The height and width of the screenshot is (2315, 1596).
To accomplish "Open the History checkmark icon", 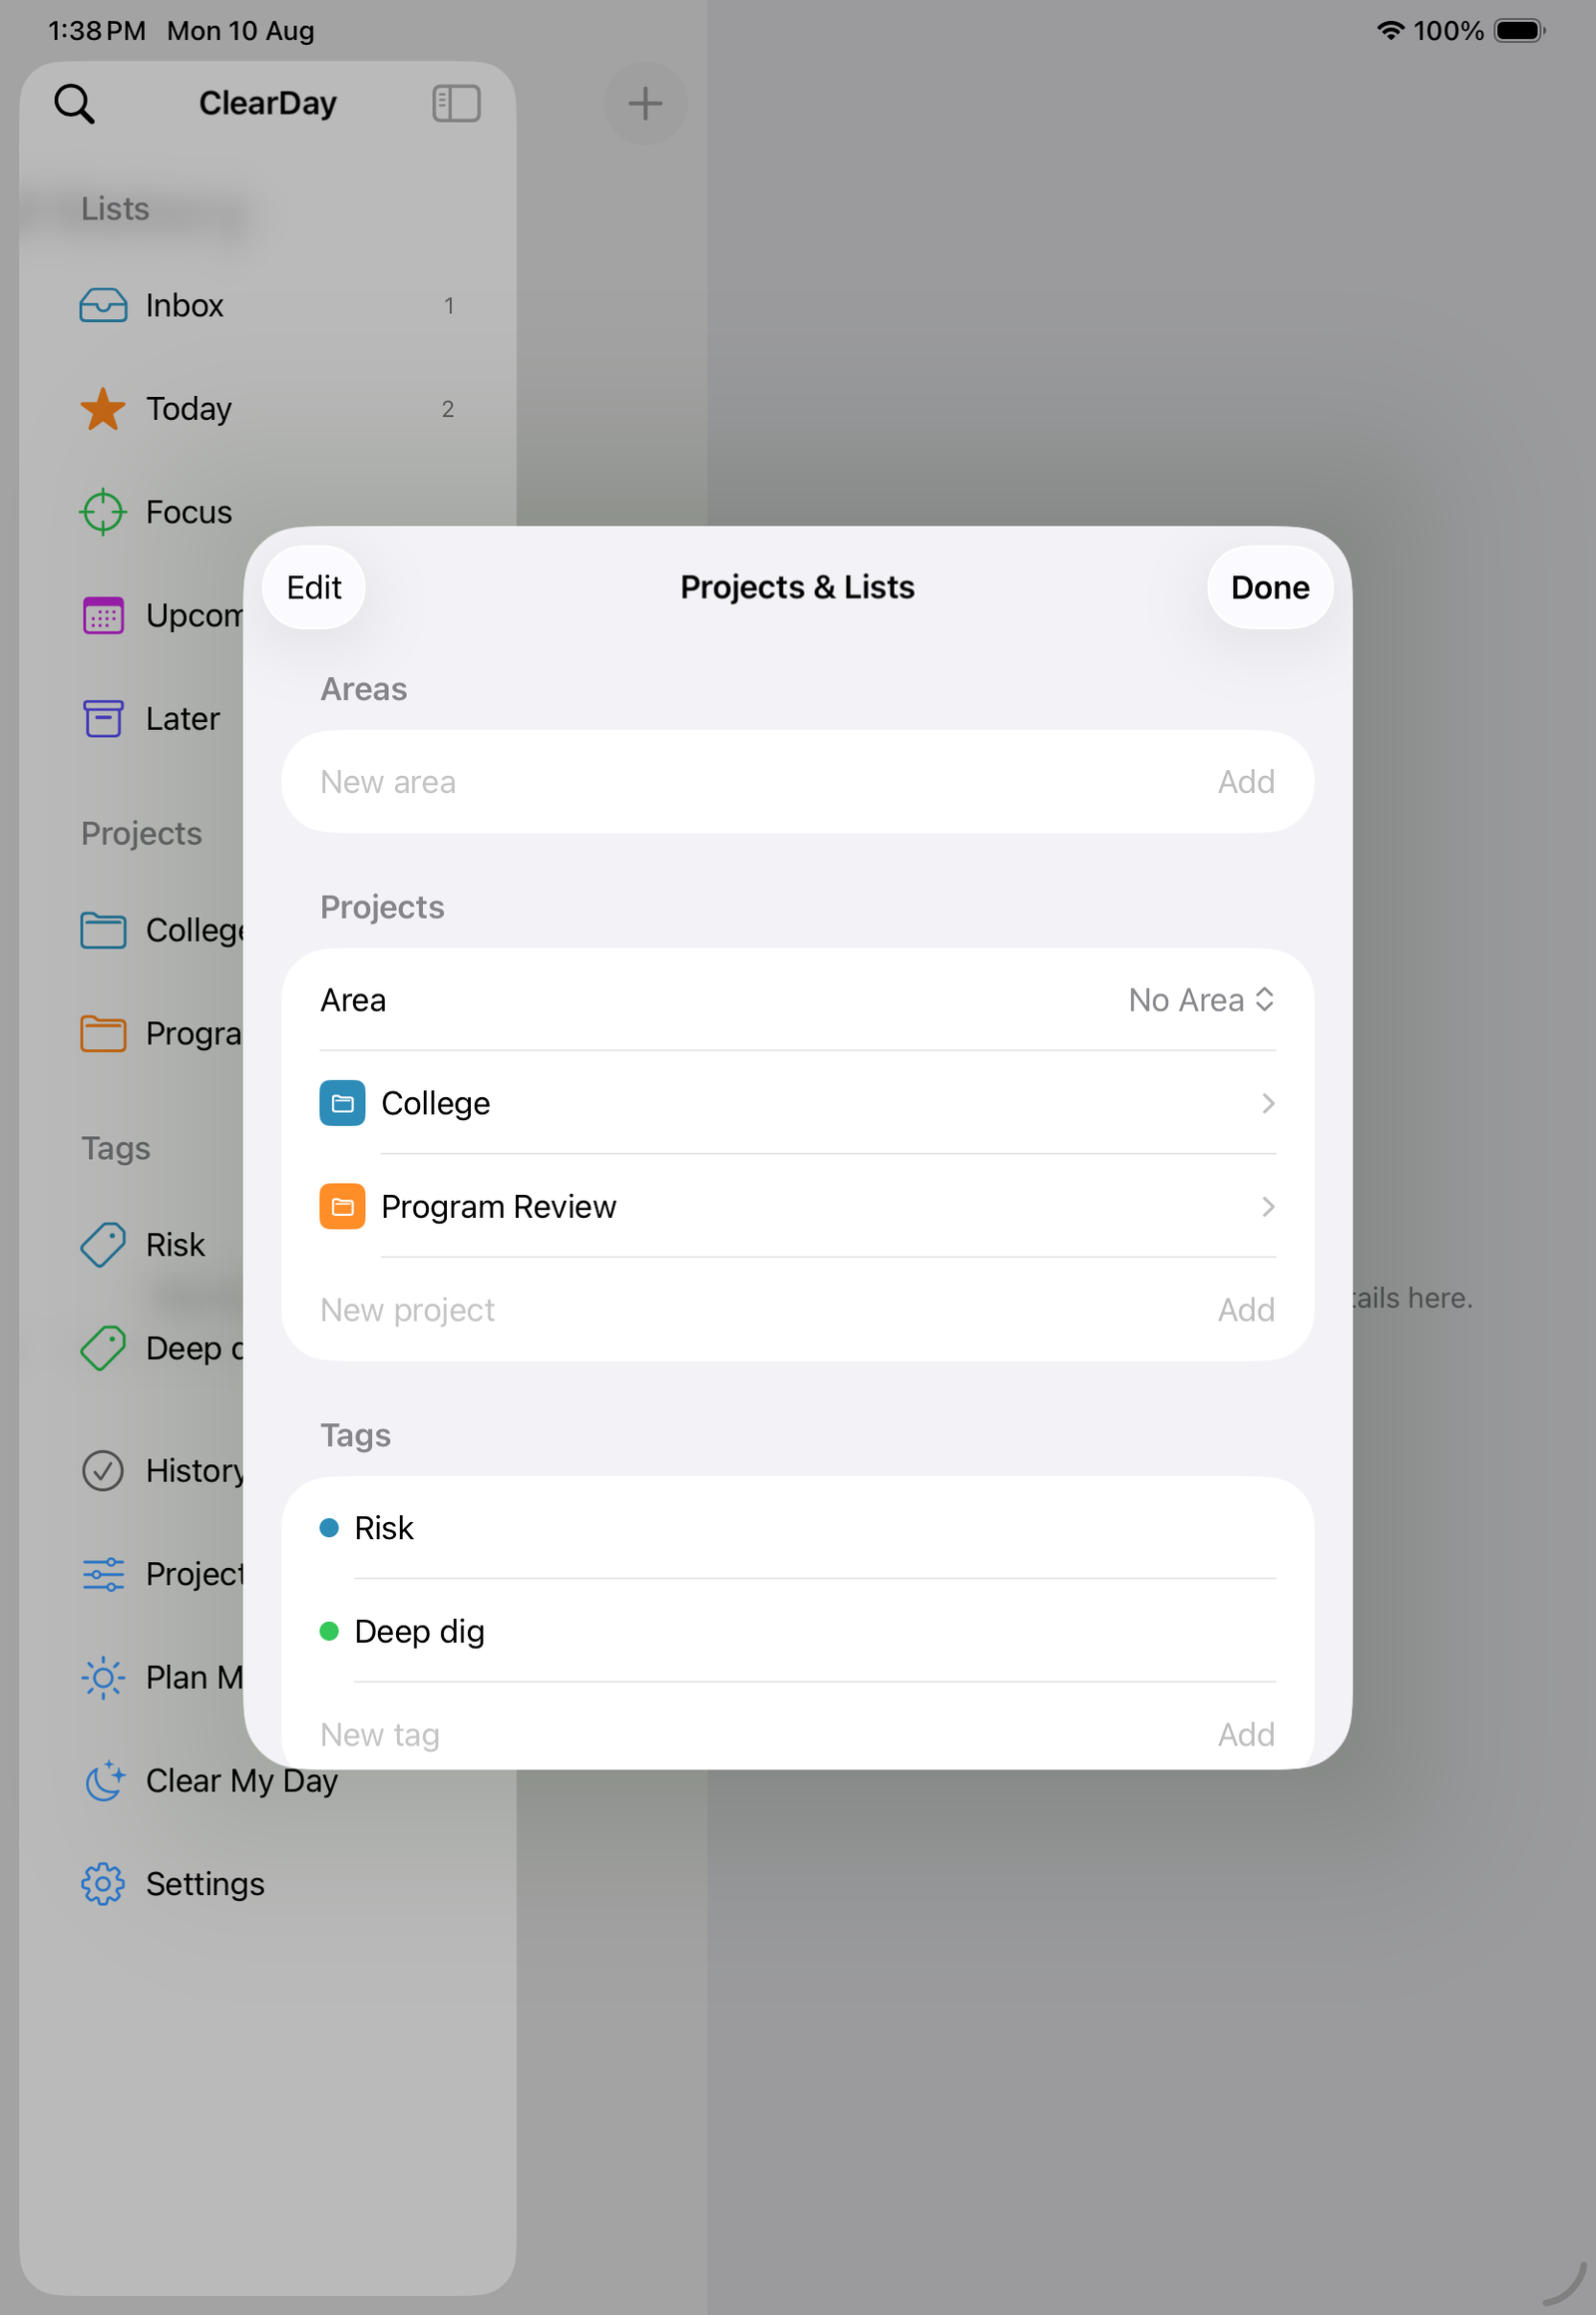I will pos(103,1471).
